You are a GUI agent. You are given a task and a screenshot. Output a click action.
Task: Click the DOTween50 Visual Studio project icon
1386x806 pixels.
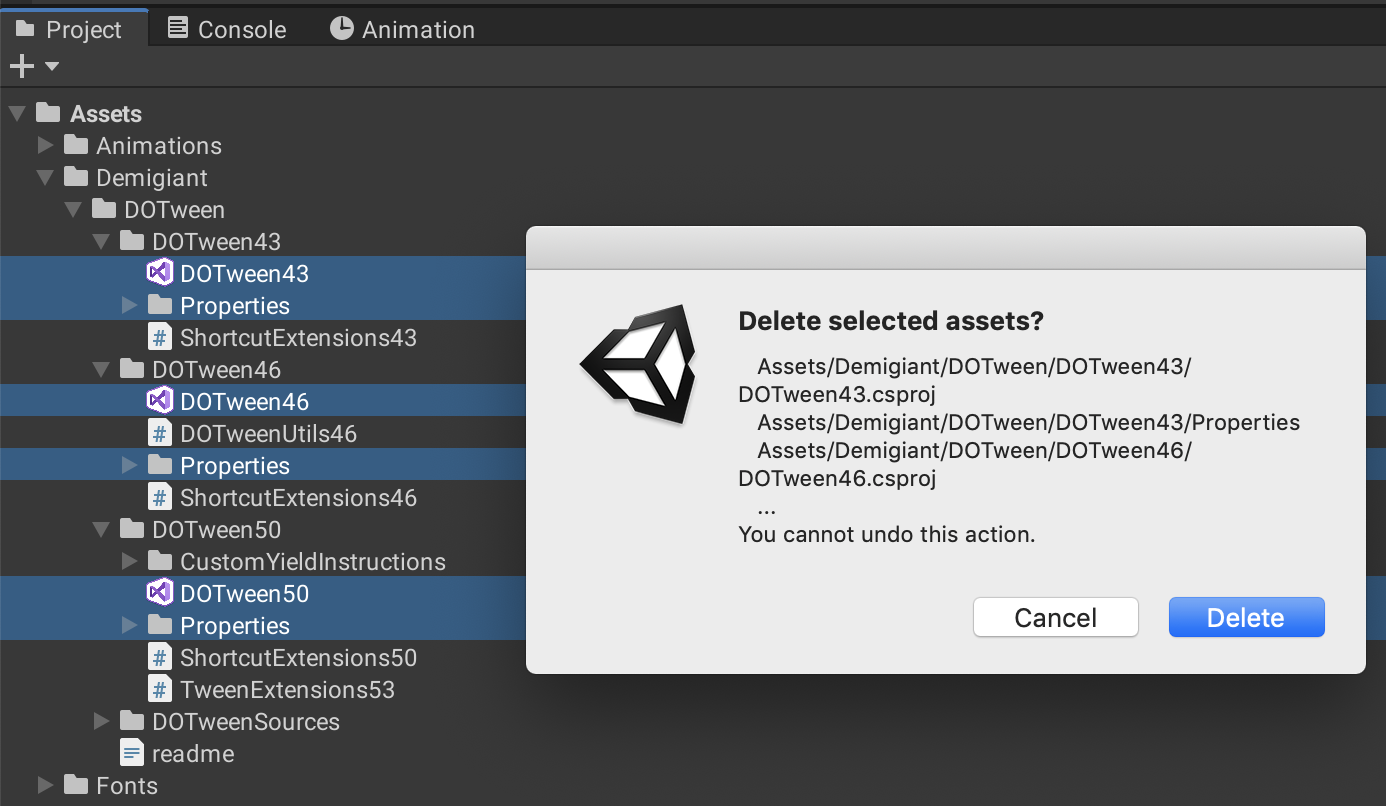(x=159, y=593)
